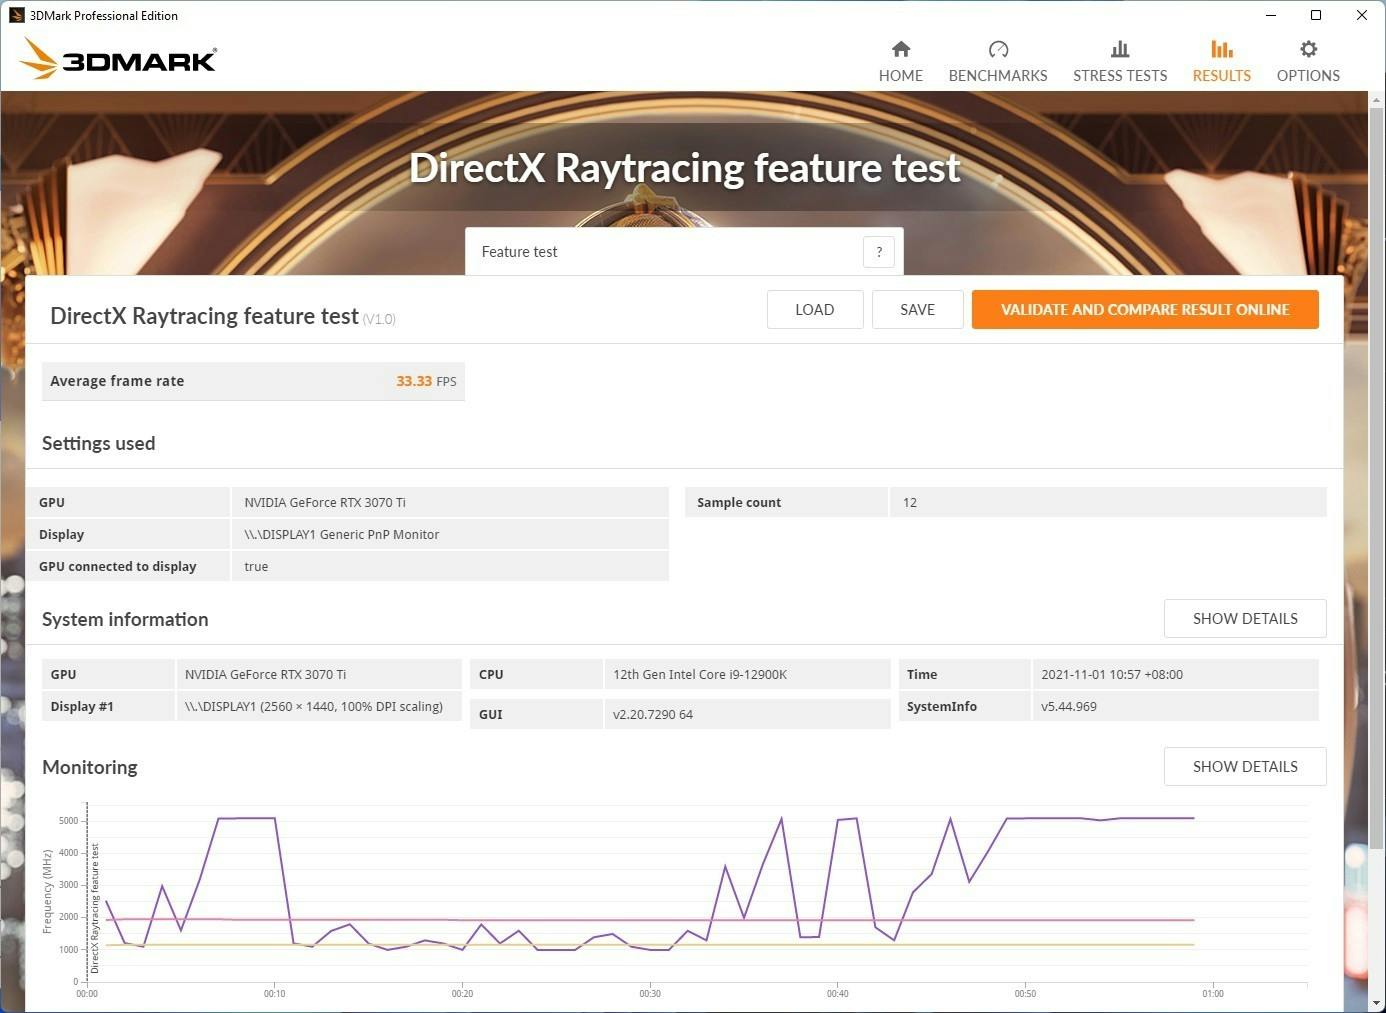Open Options via the gear icon
Screen dimensions: 1386x1013
pyautogui.click(x=1308, y=49)
